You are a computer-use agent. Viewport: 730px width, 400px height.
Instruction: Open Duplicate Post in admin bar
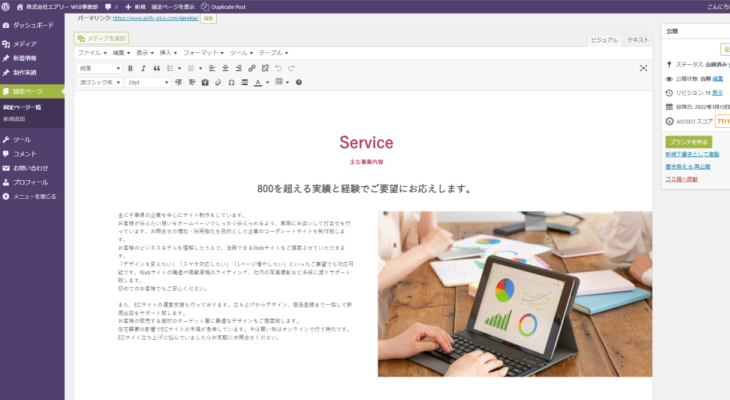pyautogui.click(x=223, y=7)
